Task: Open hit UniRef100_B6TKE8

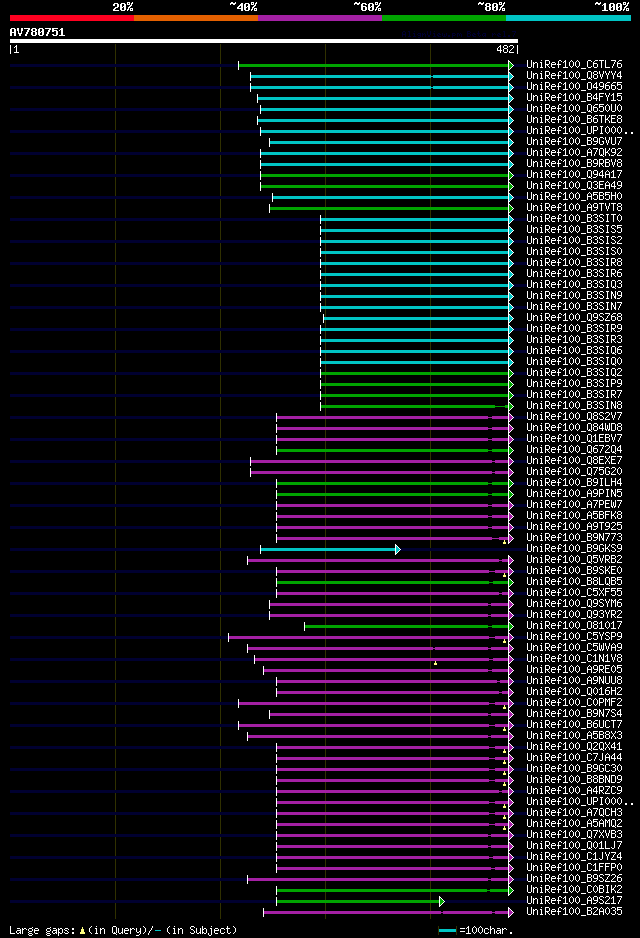Action: [574, 119]
